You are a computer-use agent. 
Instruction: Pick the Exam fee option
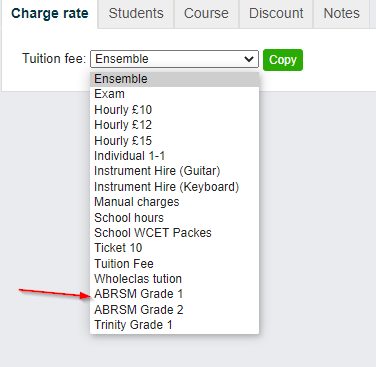click(174, 94)
